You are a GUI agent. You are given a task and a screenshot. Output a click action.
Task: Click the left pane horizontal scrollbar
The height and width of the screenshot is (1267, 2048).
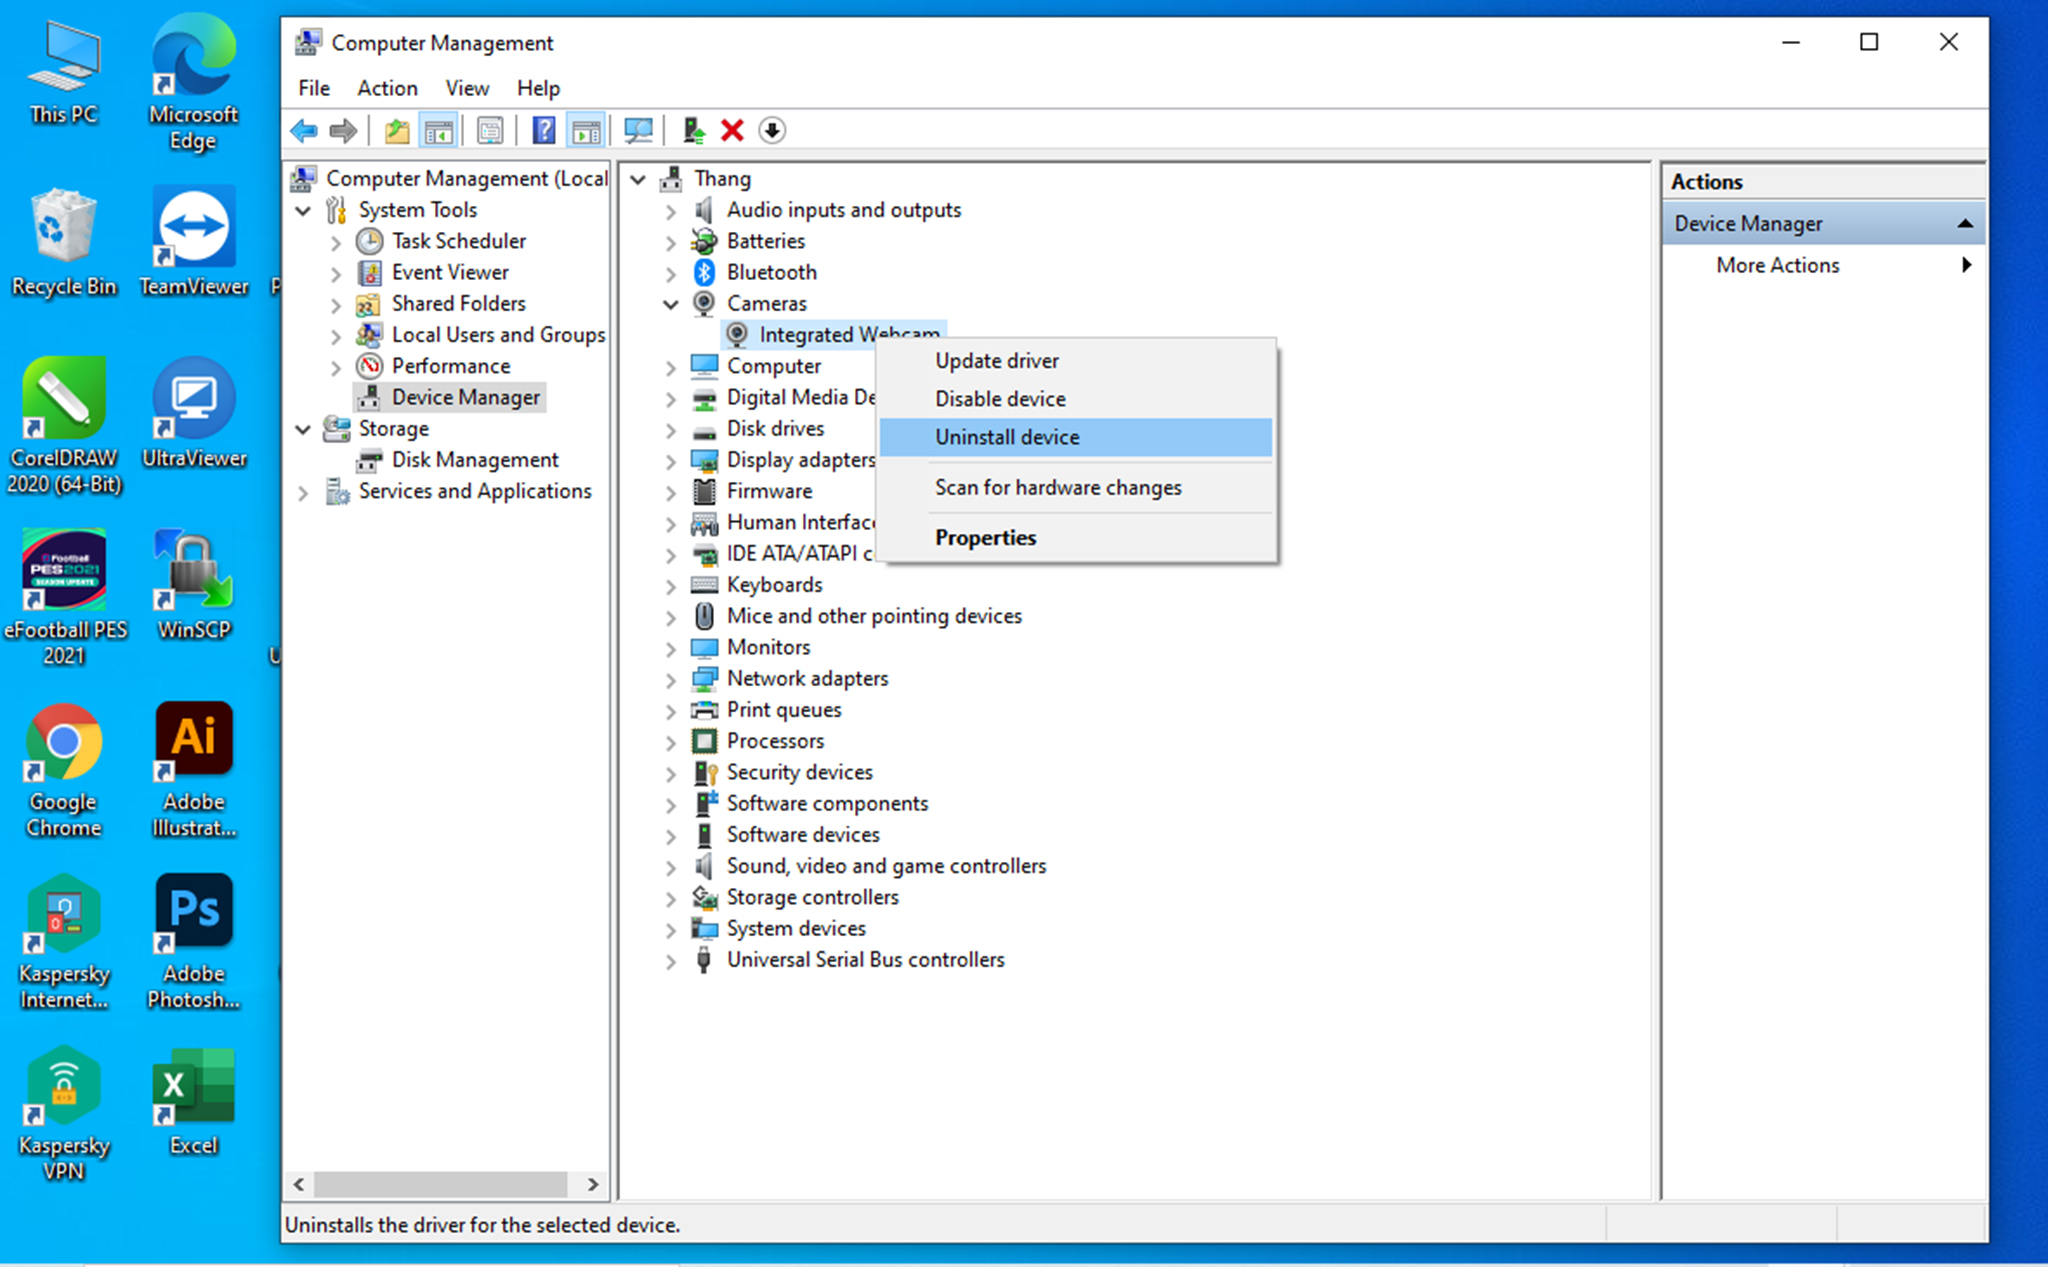441,1184
